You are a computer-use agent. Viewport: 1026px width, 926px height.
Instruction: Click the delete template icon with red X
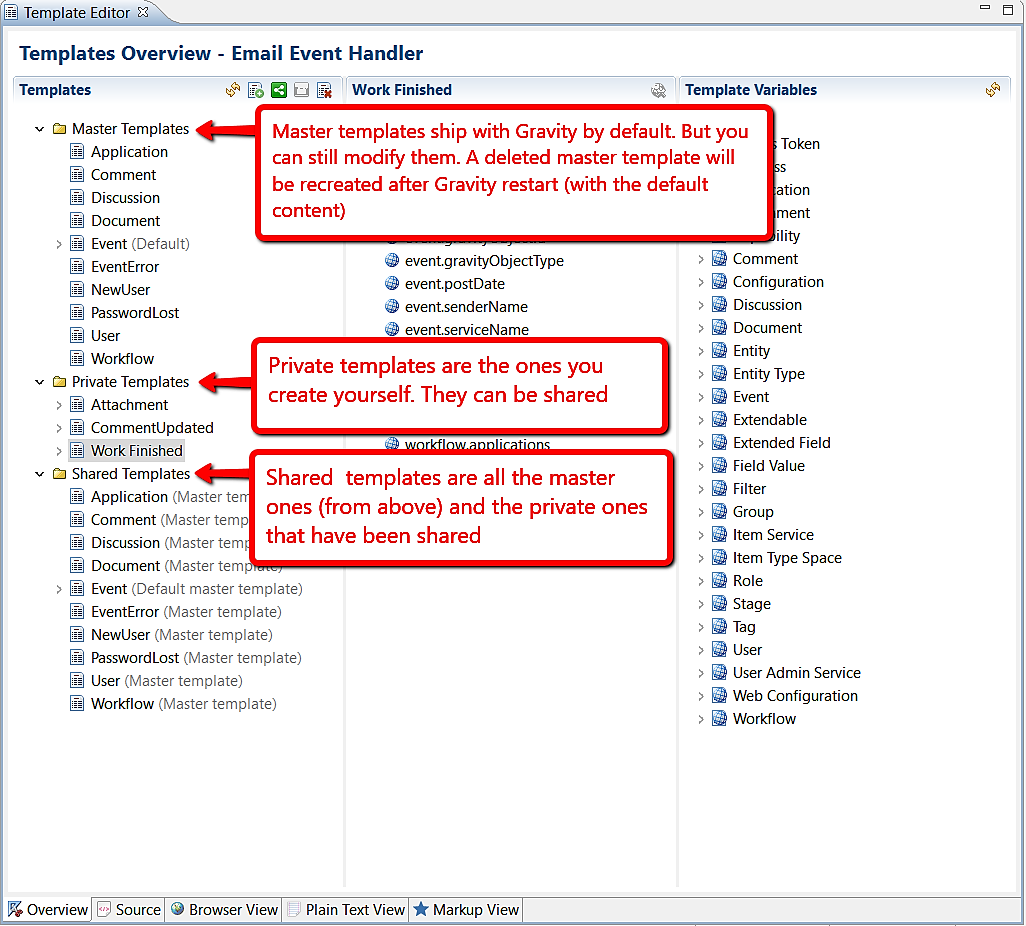click(324, 90)
